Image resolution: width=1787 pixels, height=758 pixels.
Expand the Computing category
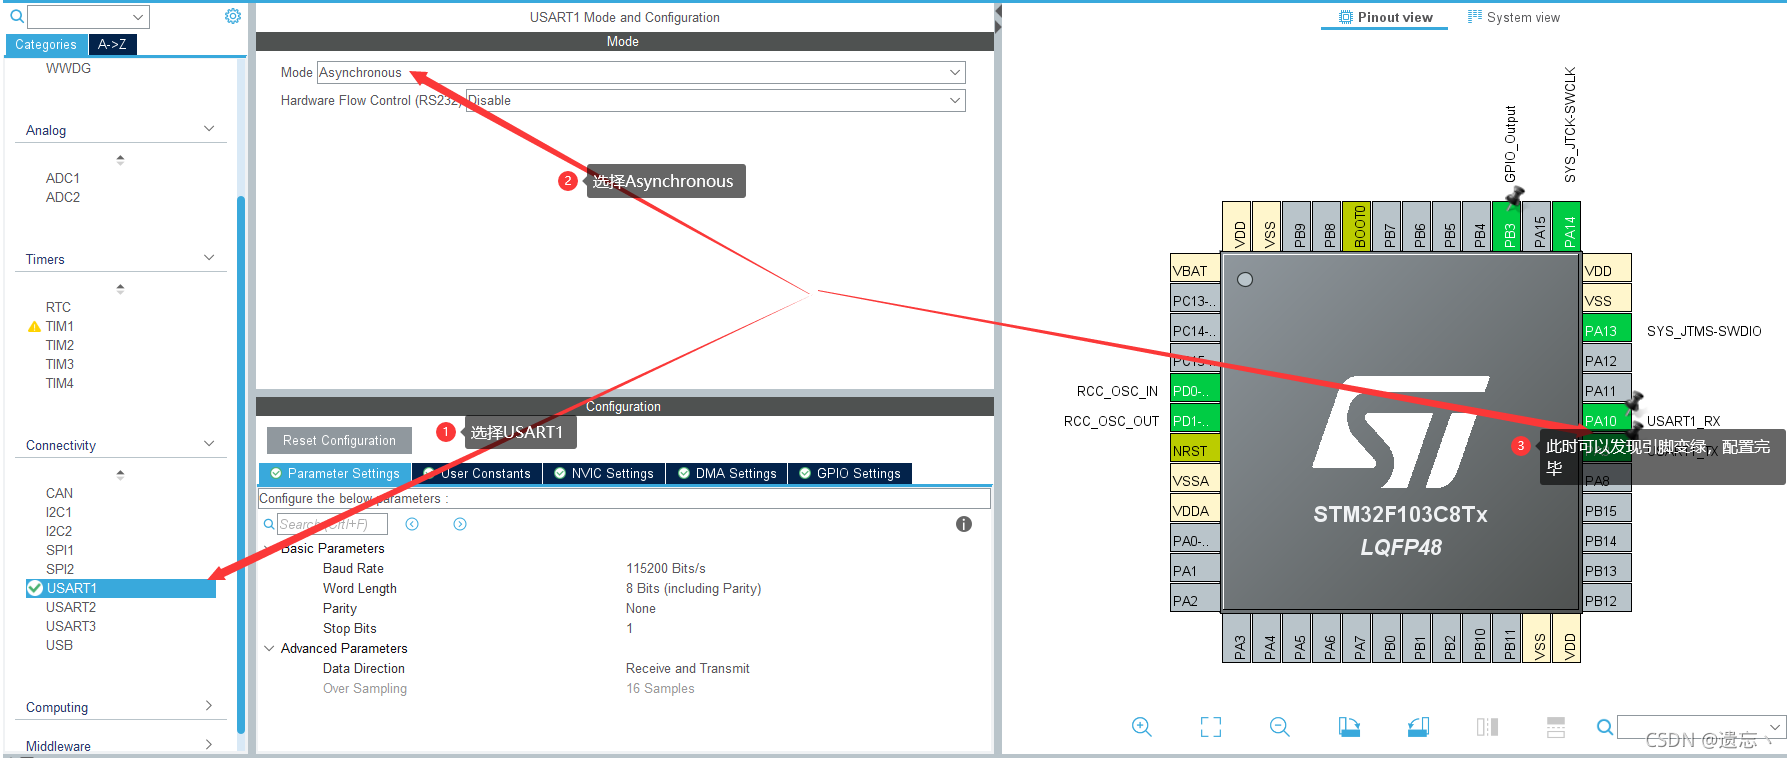209,706
